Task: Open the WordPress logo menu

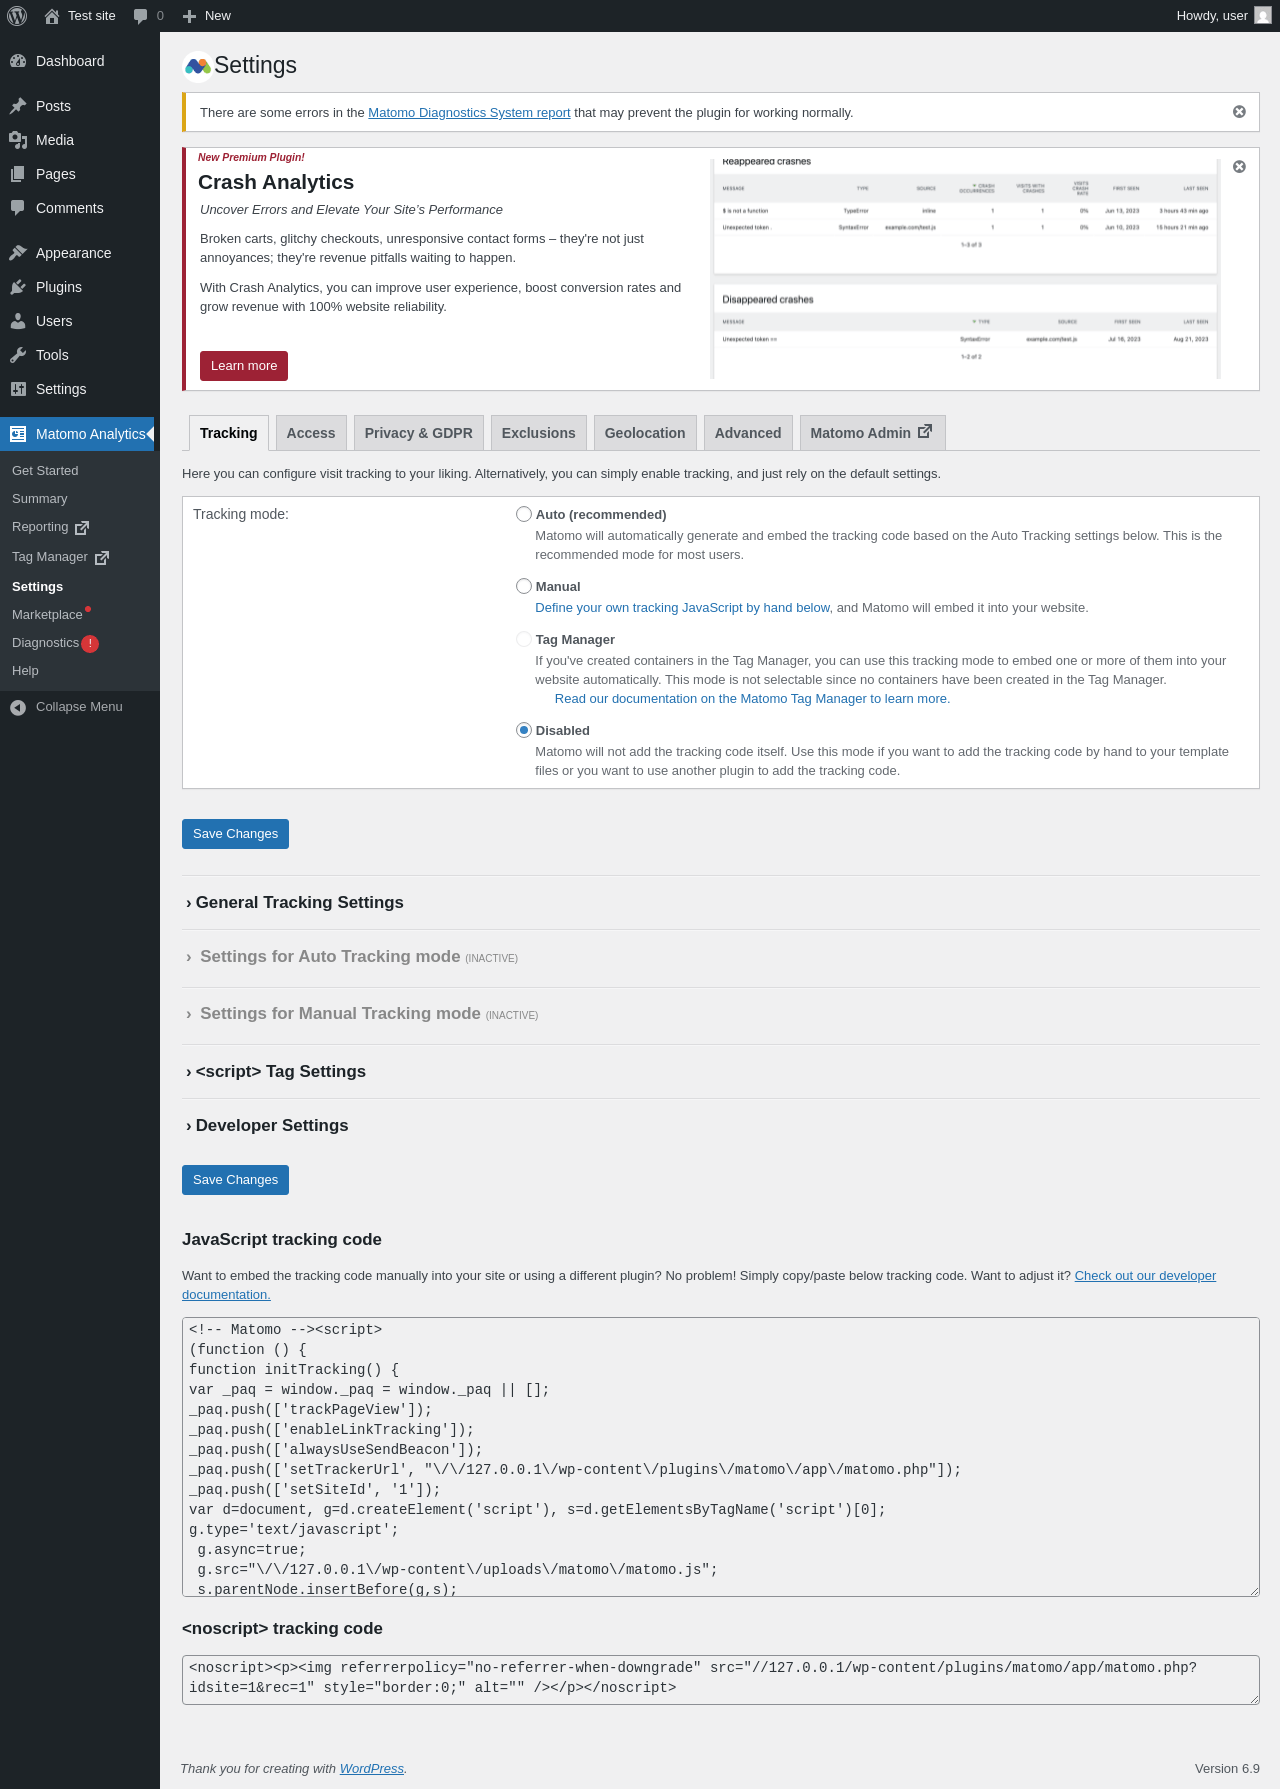Action: pos(17,16)
